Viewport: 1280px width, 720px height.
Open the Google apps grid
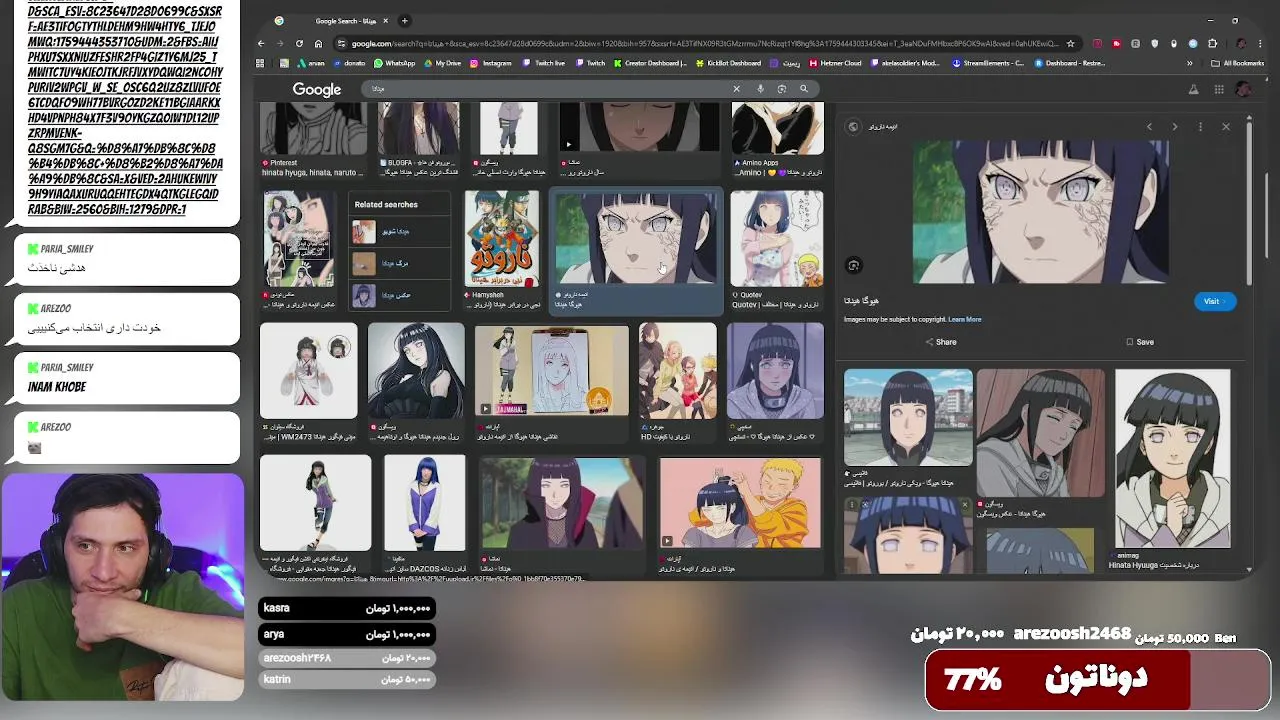[1218, 89]
